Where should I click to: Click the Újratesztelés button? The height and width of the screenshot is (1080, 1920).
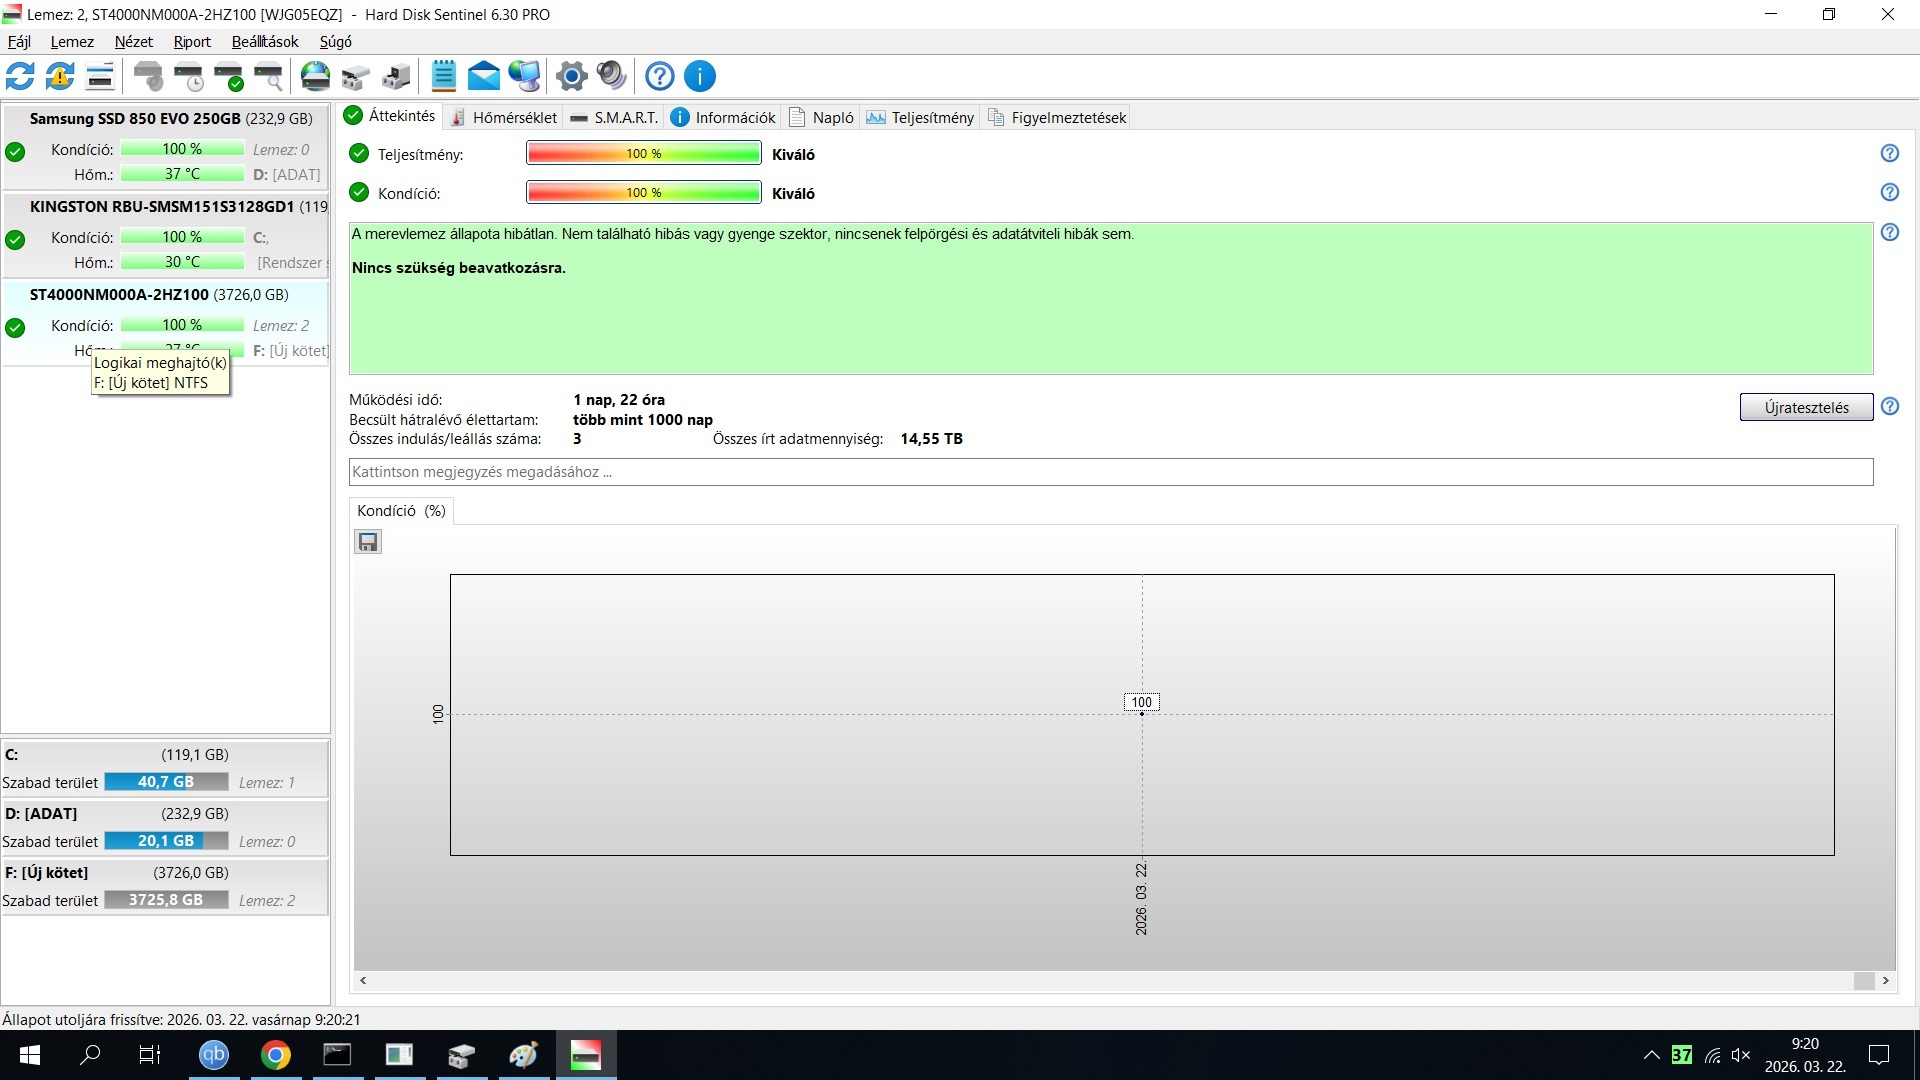1805,407
